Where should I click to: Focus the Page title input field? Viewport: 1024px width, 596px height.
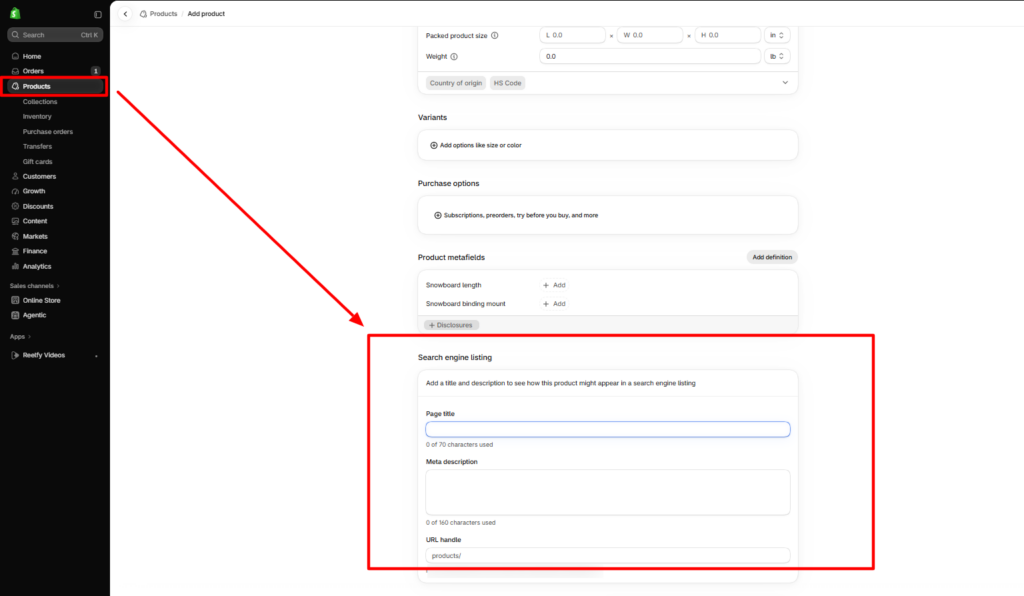pyautogui.click(x=608, y=430)
